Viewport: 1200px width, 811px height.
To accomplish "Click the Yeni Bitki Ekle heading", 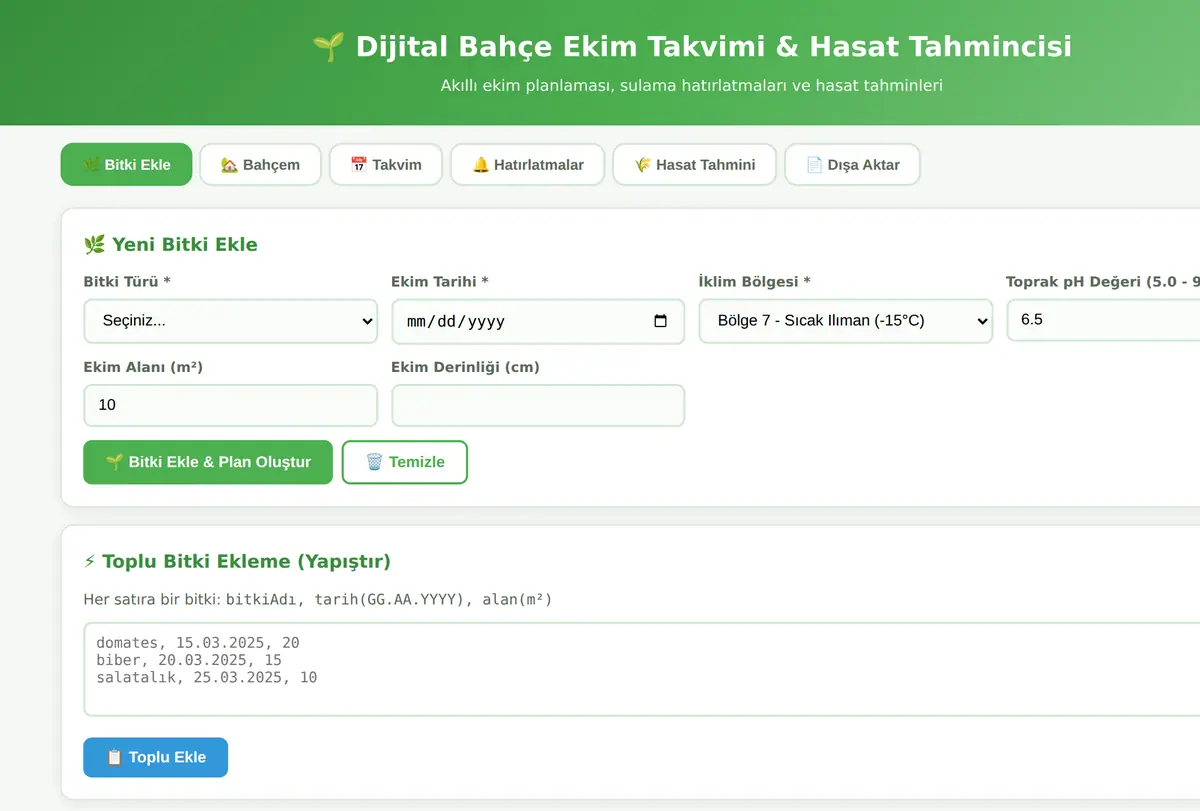I will (171, 244).
